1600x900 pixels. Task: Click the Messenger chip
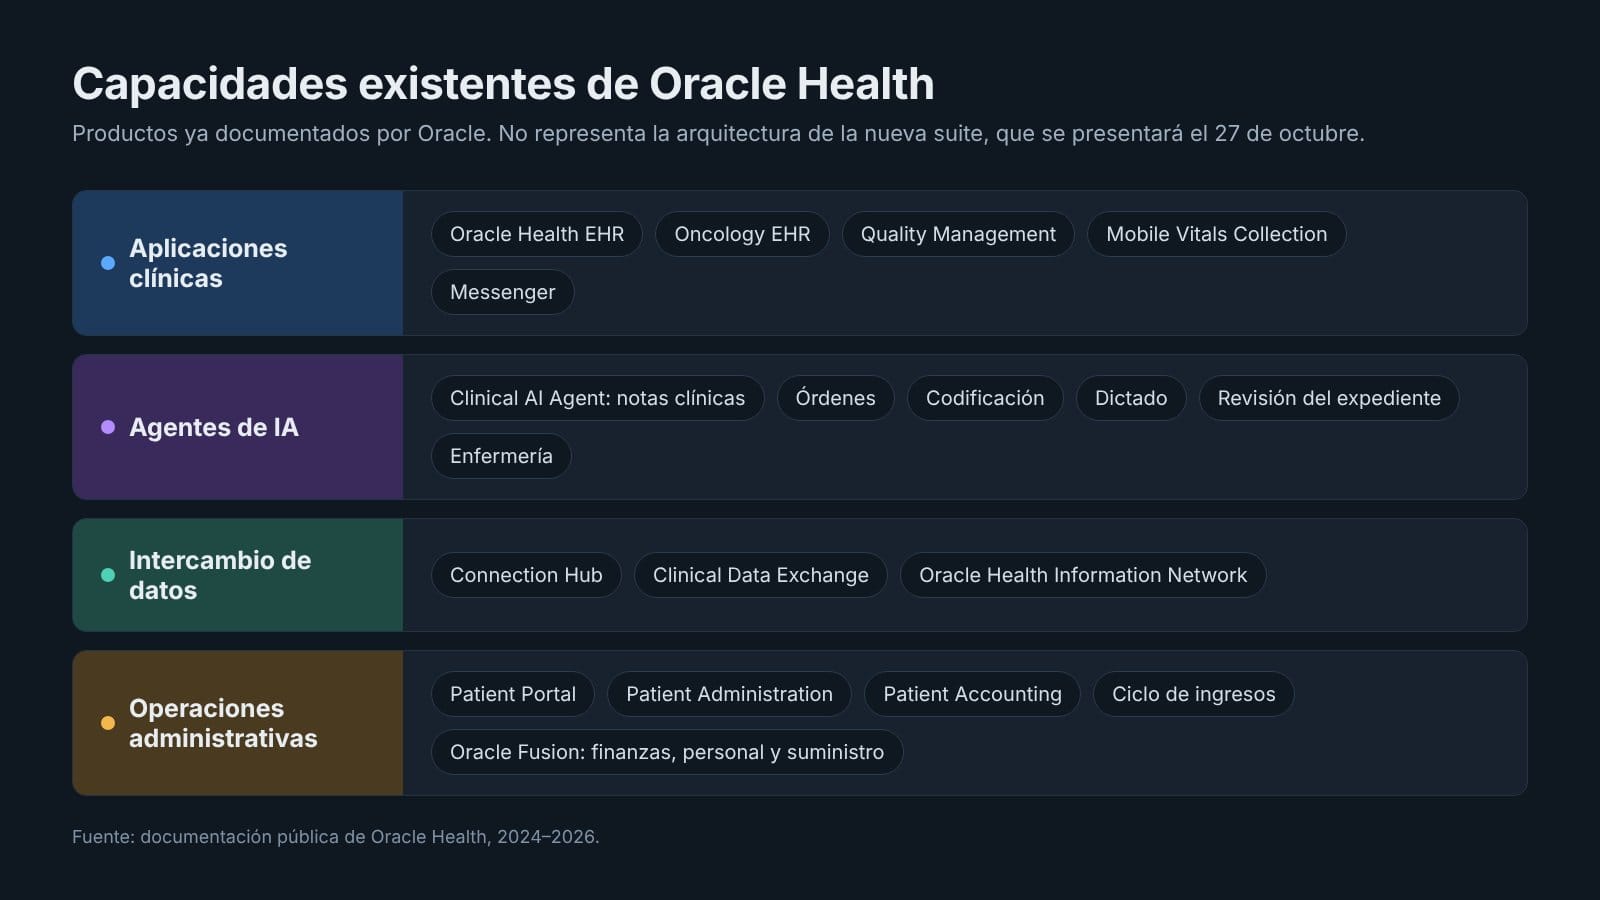pos(502,292)
